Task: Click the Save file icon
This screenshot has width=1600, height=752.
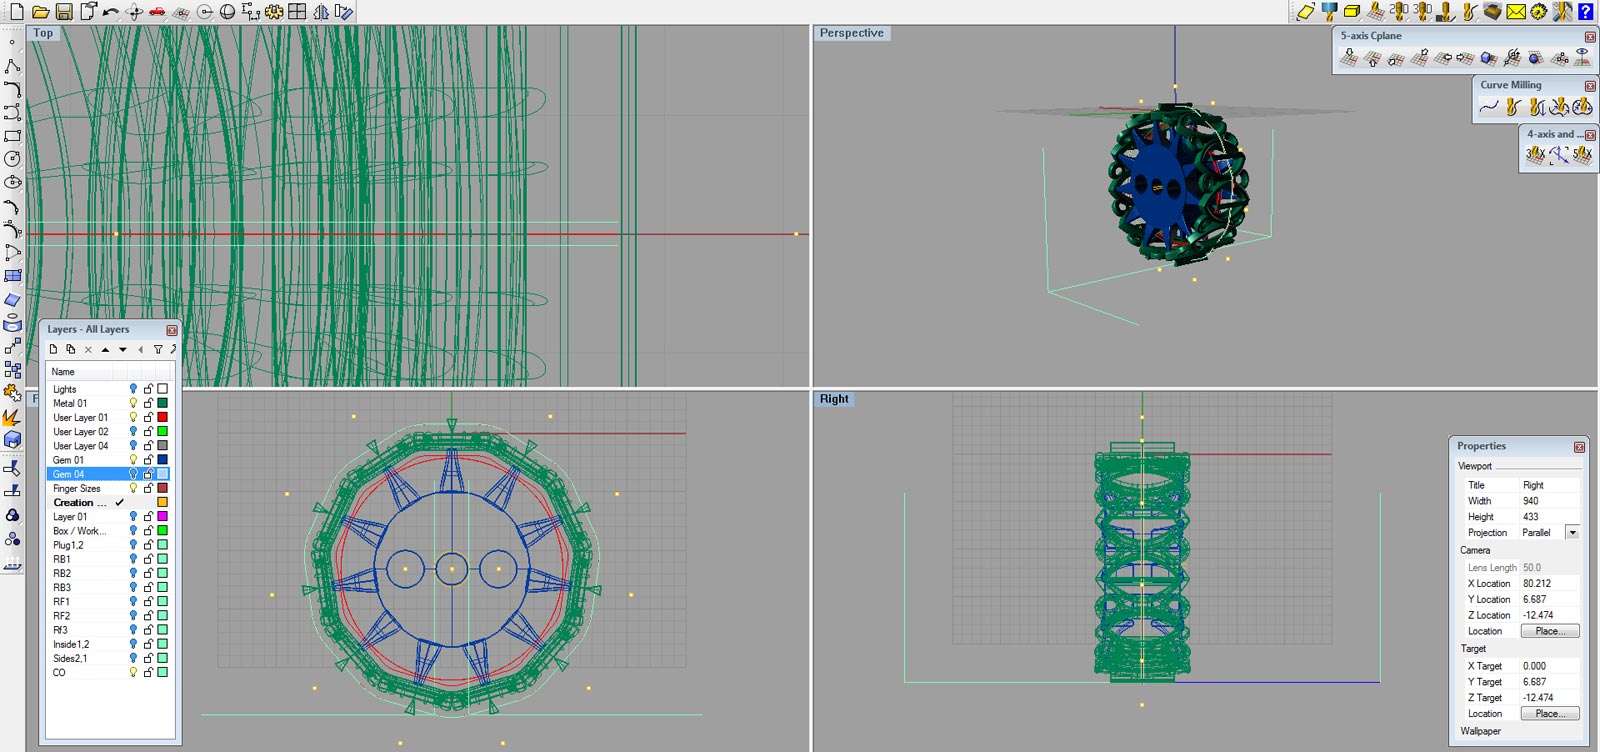Action: (63, 12)
